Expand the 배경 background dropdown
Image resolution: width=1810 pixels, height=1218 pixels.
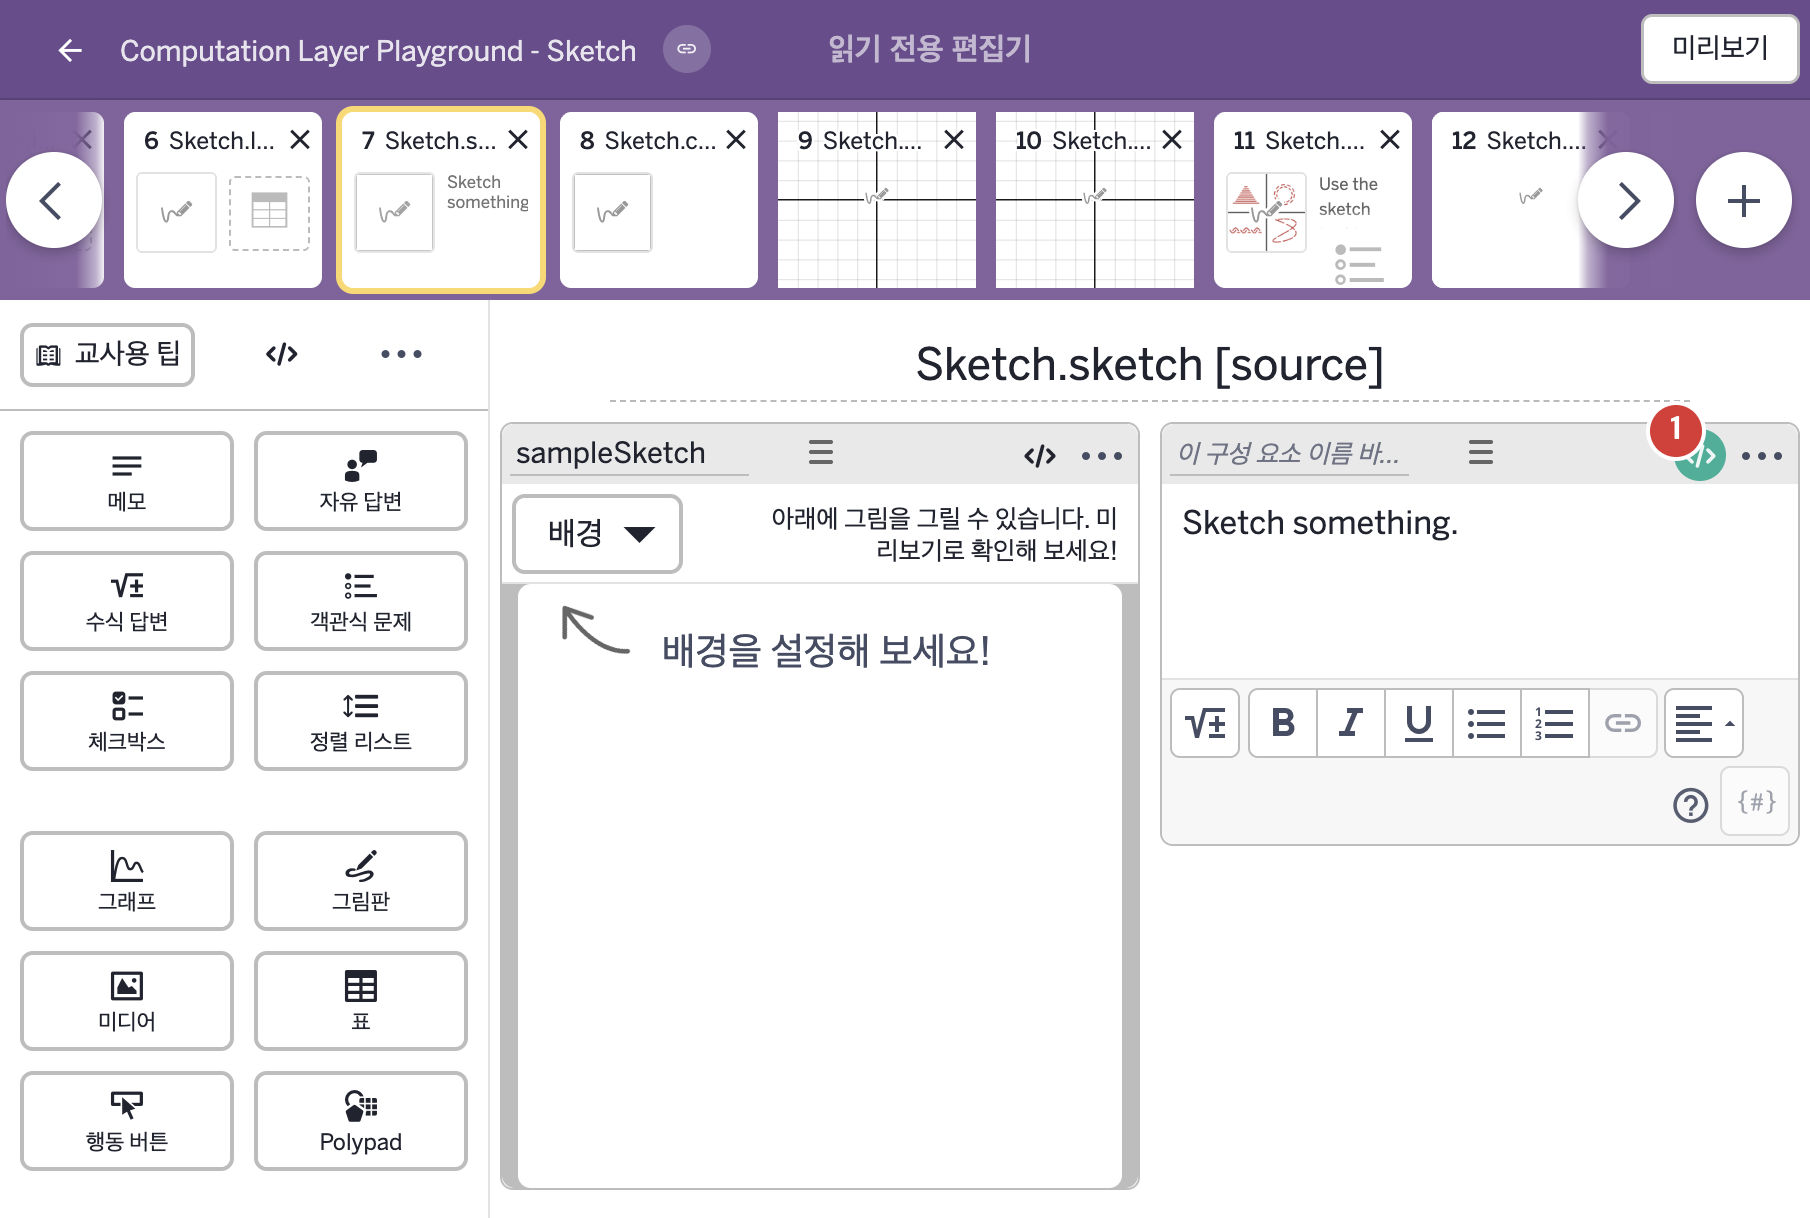598,534
